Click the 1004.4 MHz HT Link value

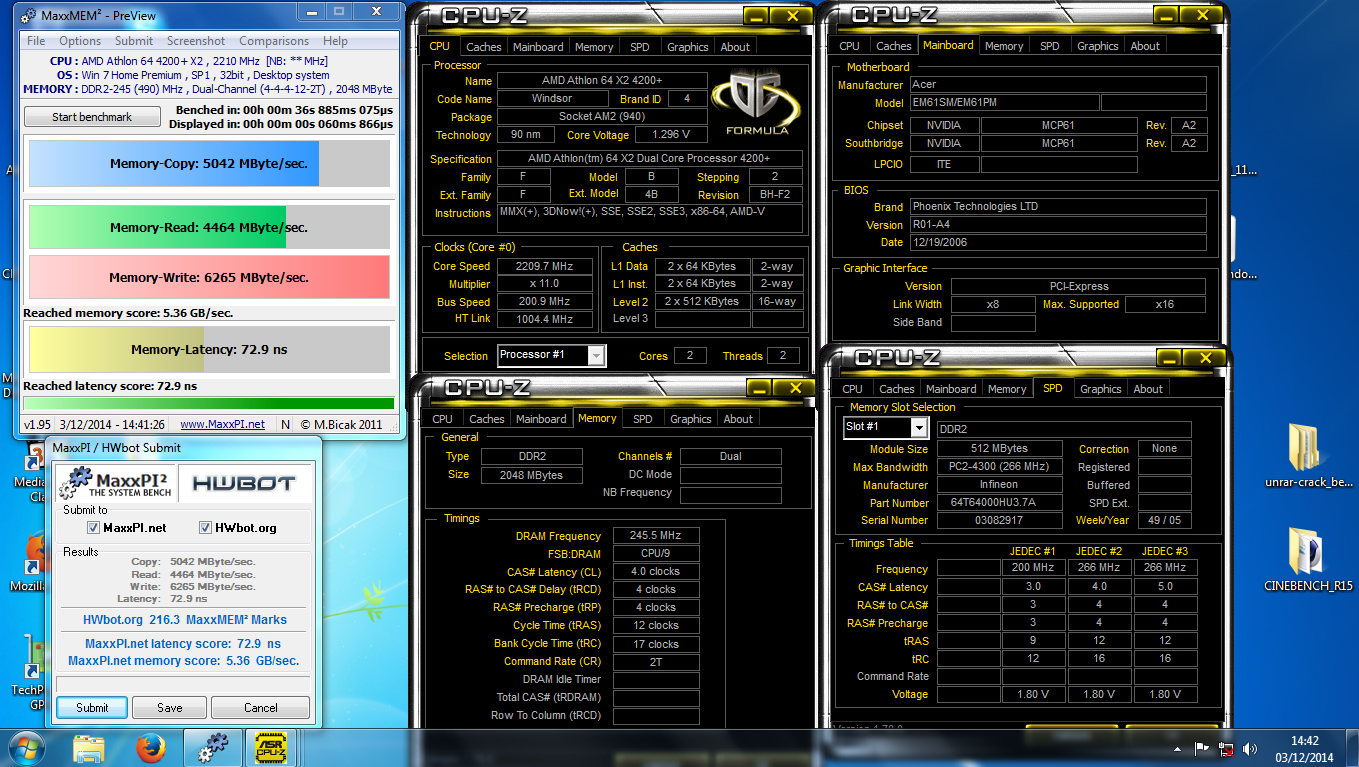[545, 319]
